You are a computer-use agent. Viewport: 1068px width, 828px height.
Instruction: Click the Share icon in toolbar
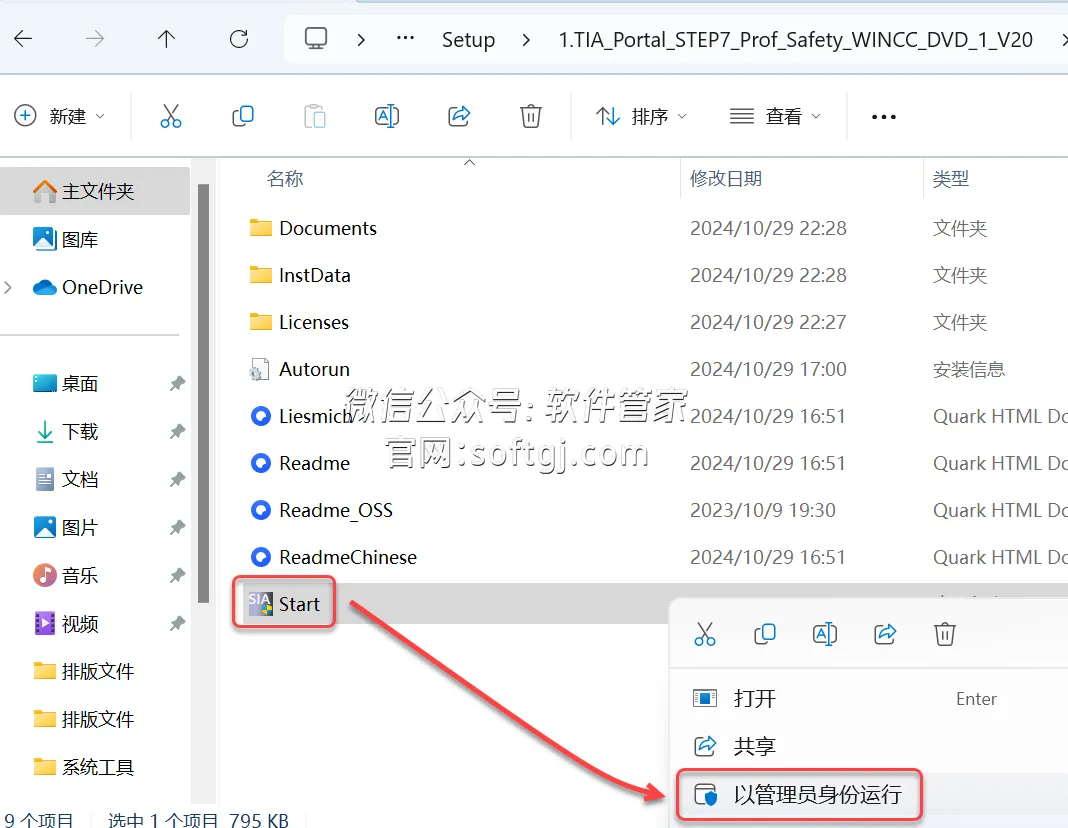click(459, 116)
